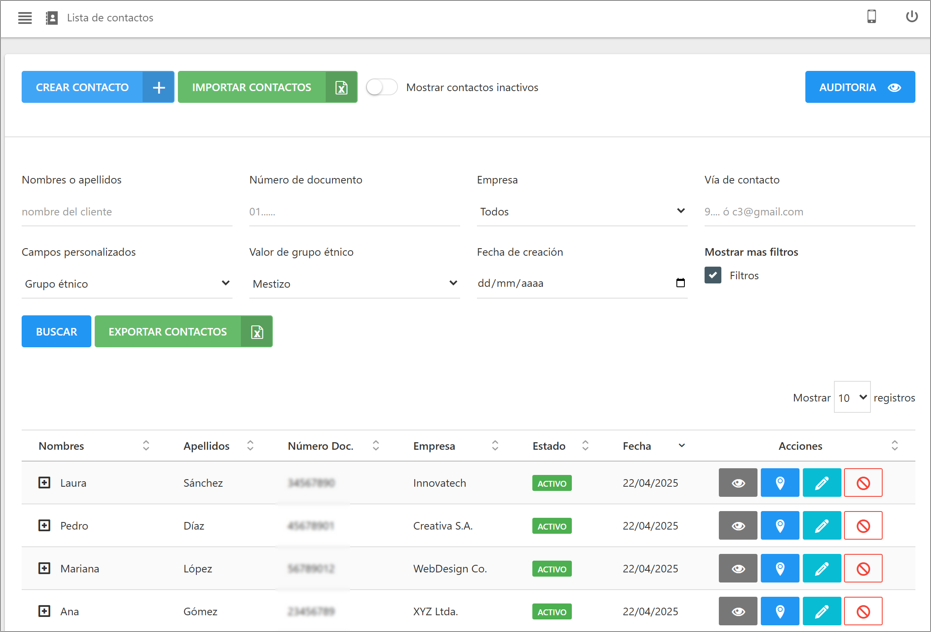Uncheck the Filtros checkbox
Screen dimensions: 931x632
click(x=713, y=275)
